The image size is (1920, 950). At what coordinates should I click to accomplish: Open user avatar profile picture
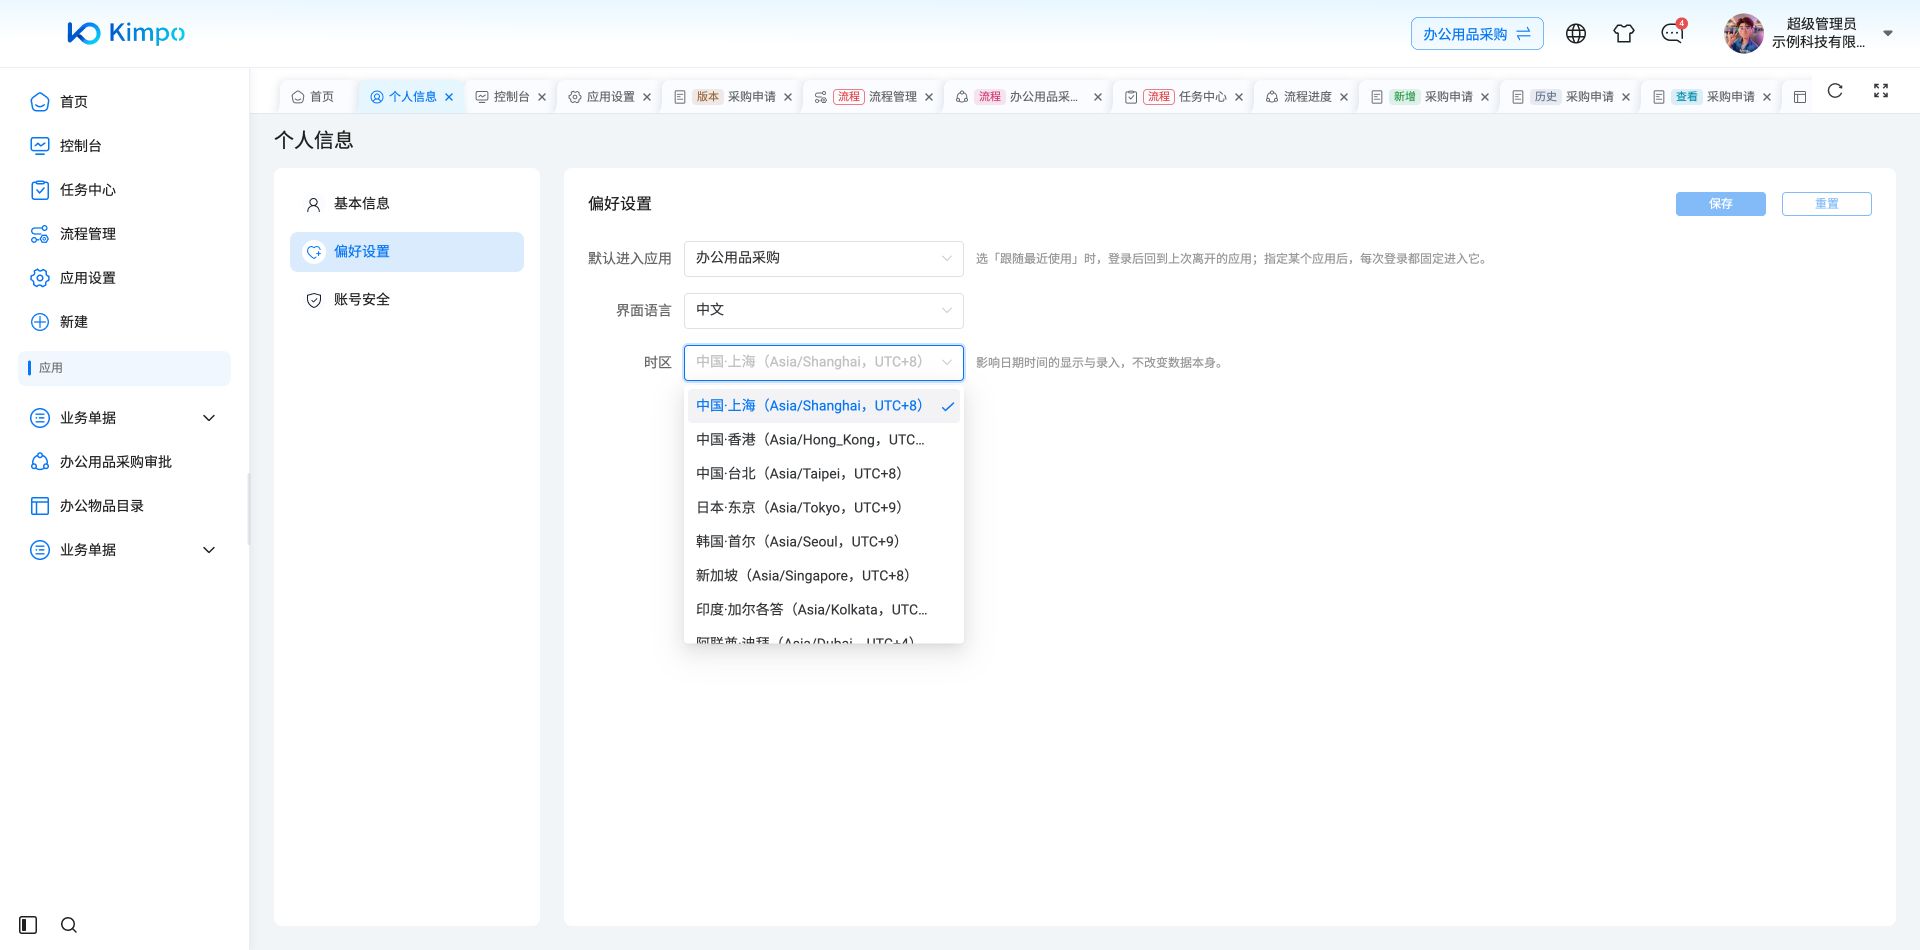click(1744, 33)
